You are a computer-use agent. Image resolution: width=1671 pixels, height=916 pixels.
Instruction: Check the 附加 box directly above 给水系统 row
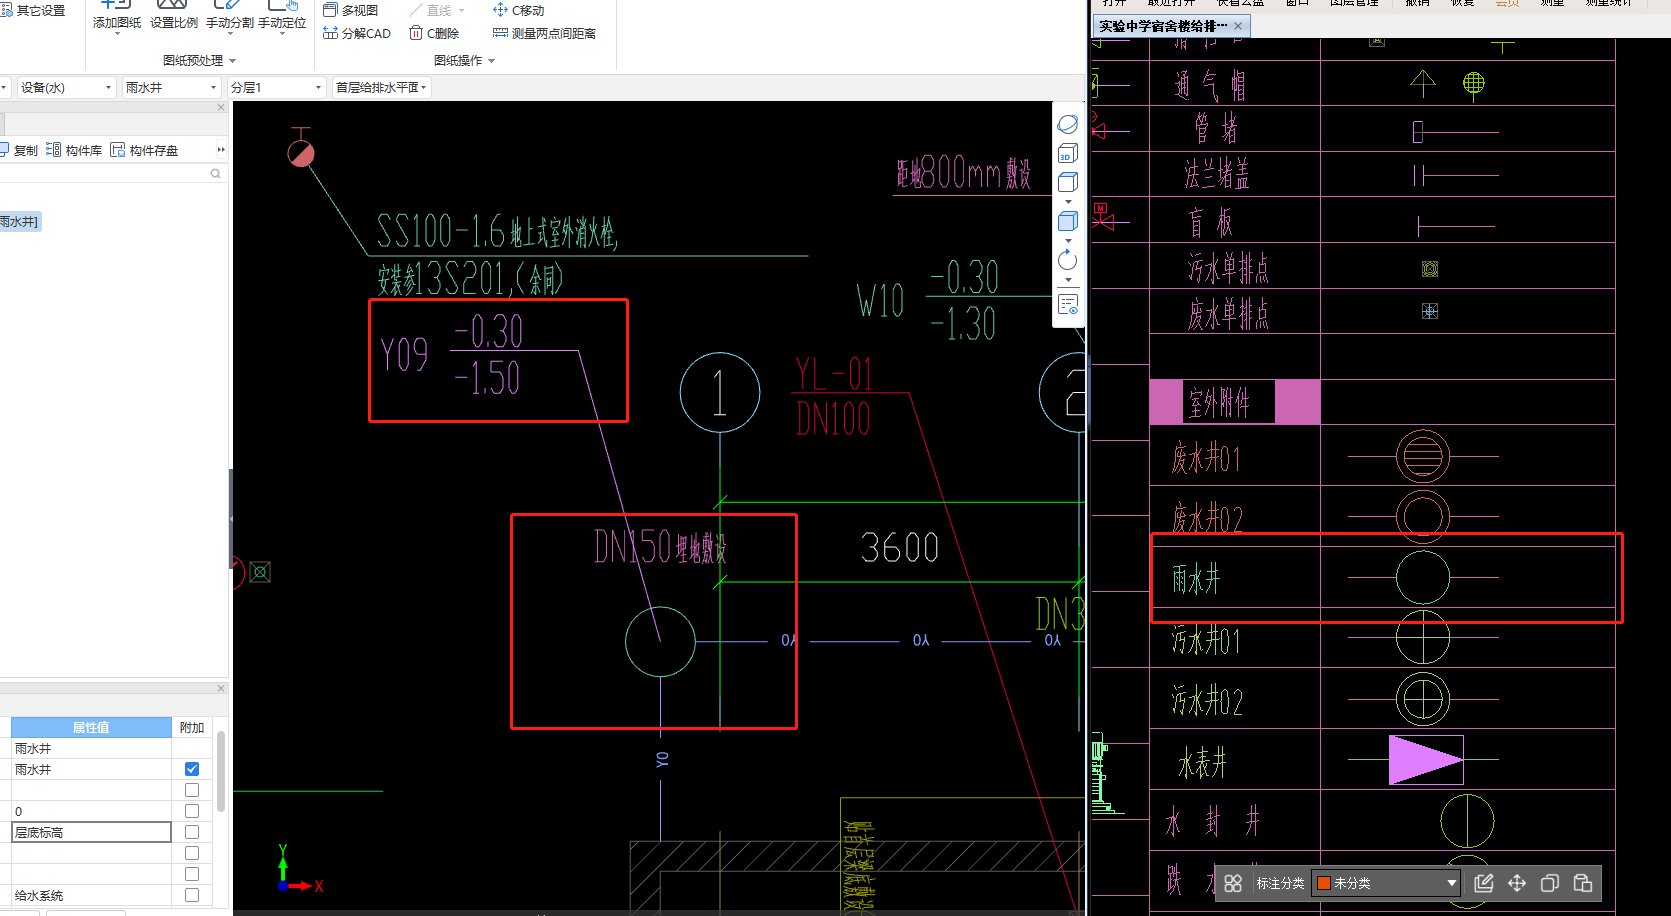pyautogui.click(x=192, y=874)
